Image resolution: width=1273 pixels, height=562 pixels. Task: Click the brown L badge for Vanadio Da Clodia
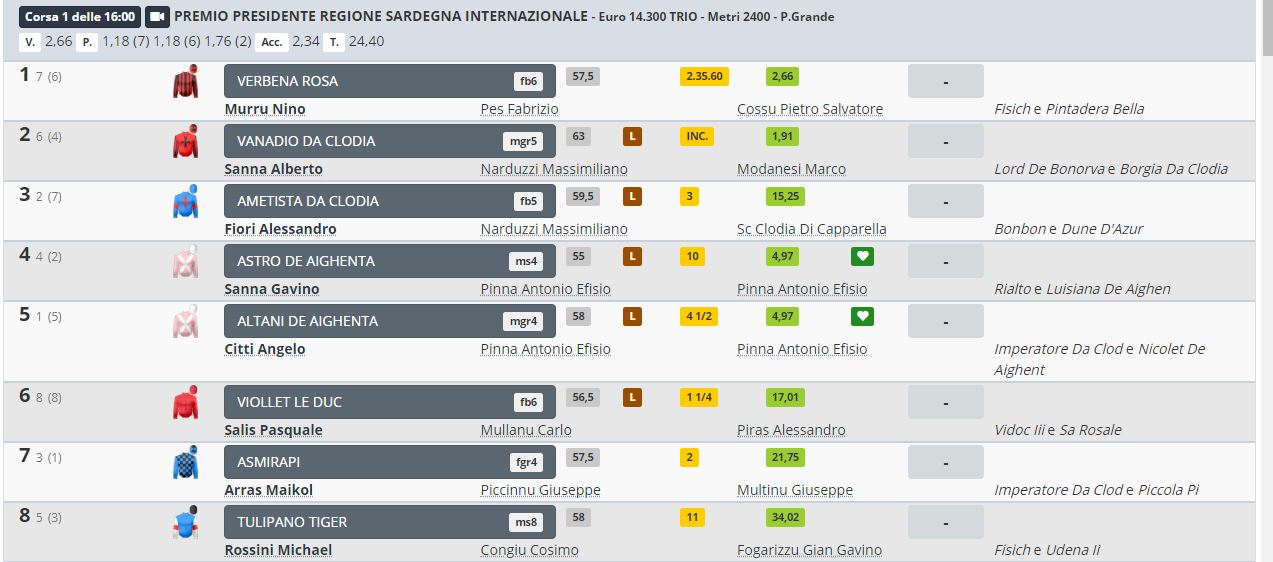(631, 137)
